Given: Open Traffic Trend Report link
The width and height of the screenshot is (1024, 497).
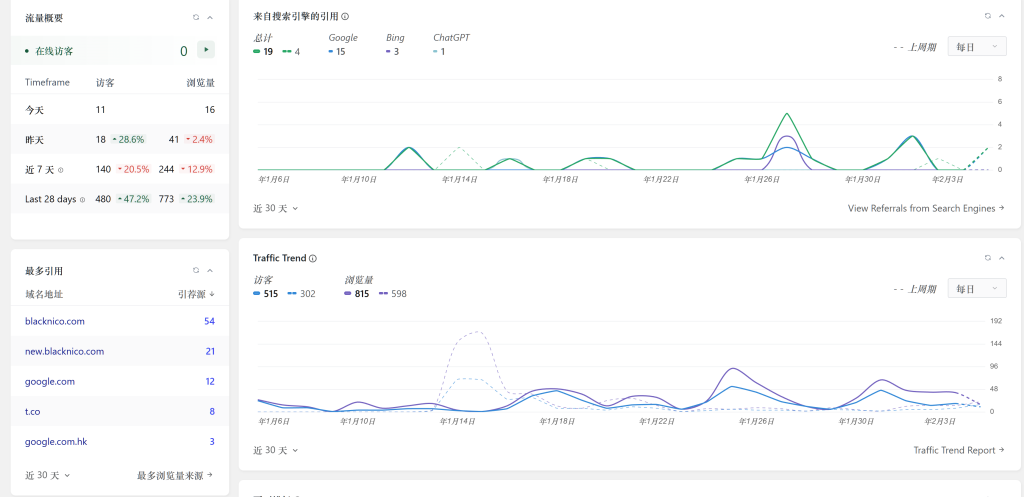Looking at the screenshot, I should point(959,450).
